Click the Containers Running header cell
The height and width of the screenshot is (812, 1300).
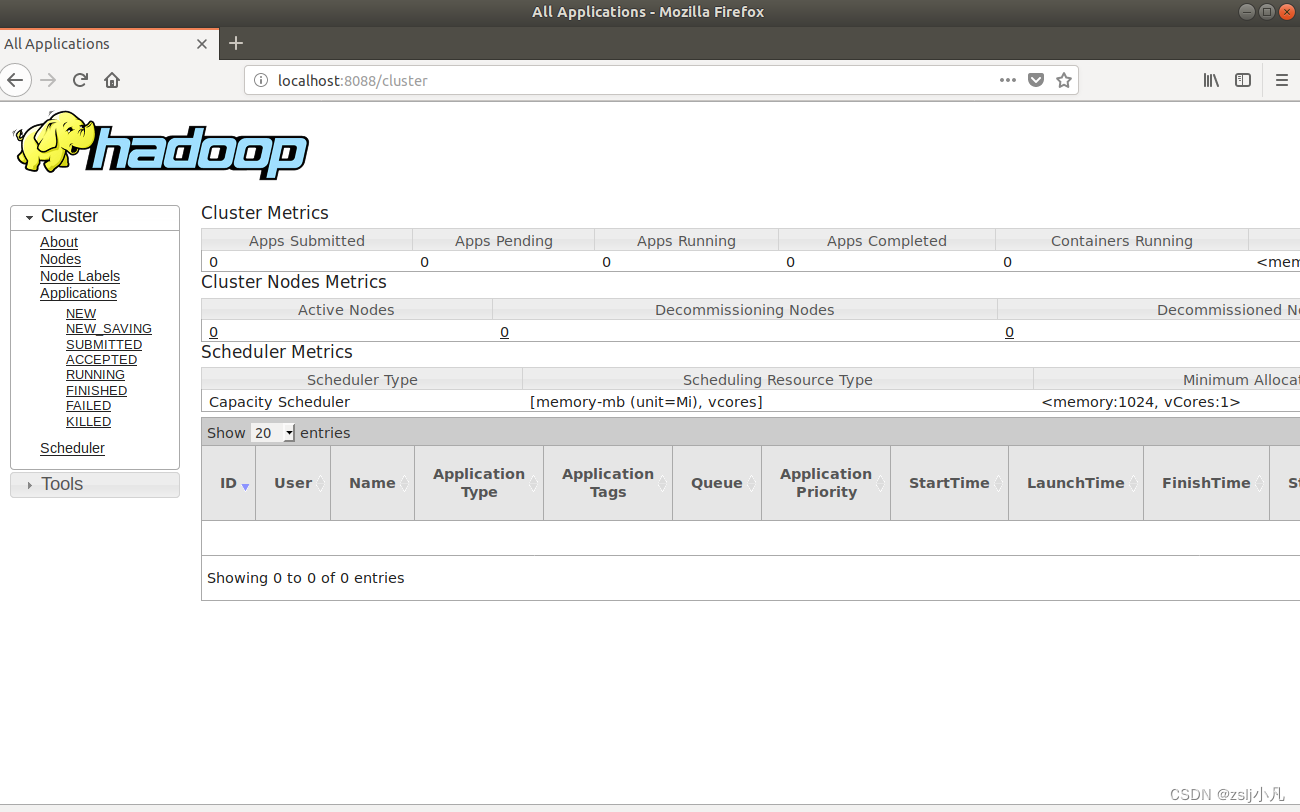pyautogui.click(x=1122, y=241)
